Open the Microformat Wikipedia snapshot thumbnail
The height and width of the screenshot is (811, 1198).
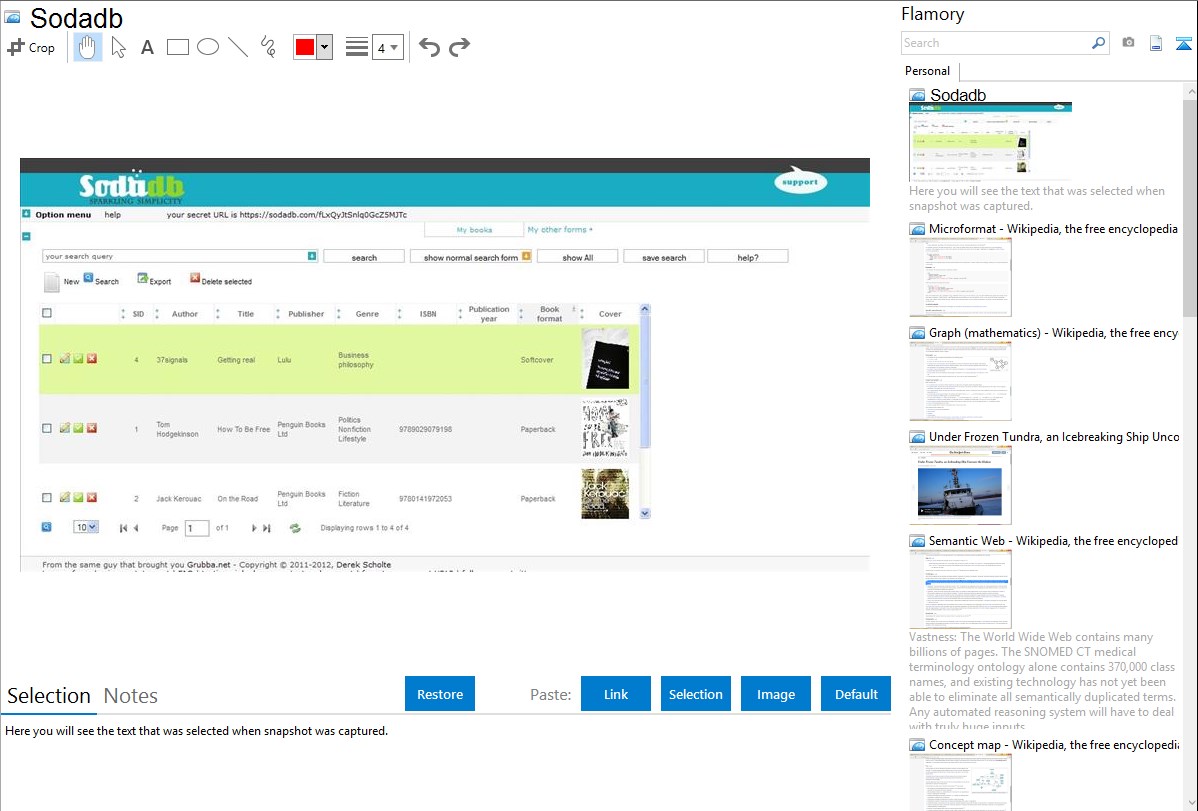click(x=960, y=277)
